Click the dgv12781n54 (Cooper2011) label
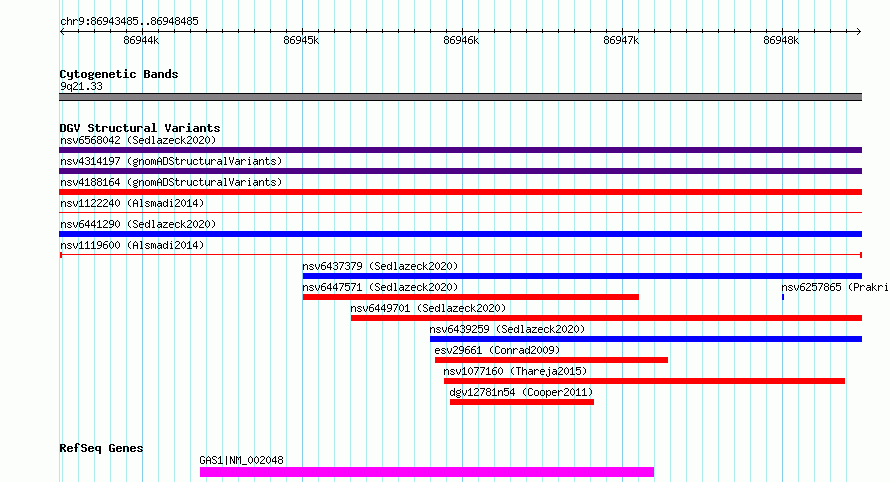This screenshot has width=890, height=482. point(521,392)
